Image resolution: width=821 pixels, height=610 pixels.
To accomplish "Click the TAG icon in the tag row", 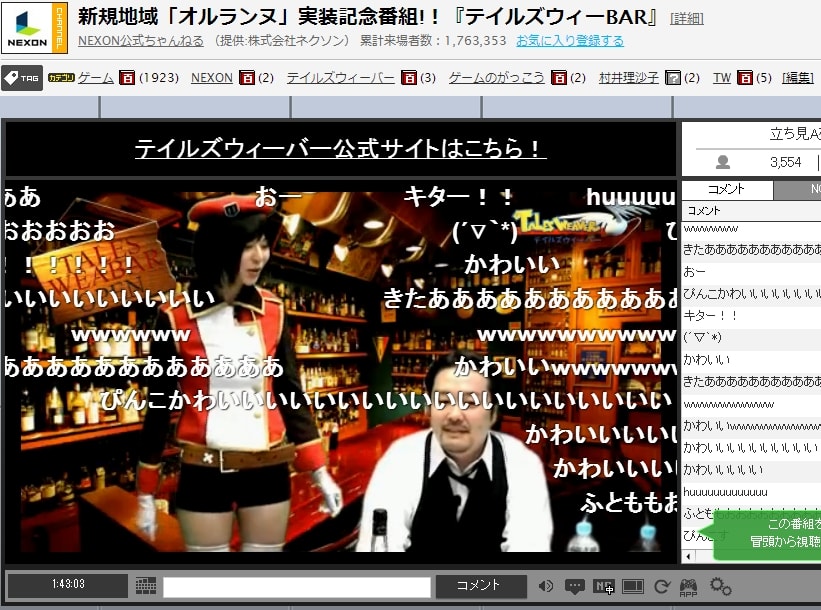I will click(x=22, y=78).
